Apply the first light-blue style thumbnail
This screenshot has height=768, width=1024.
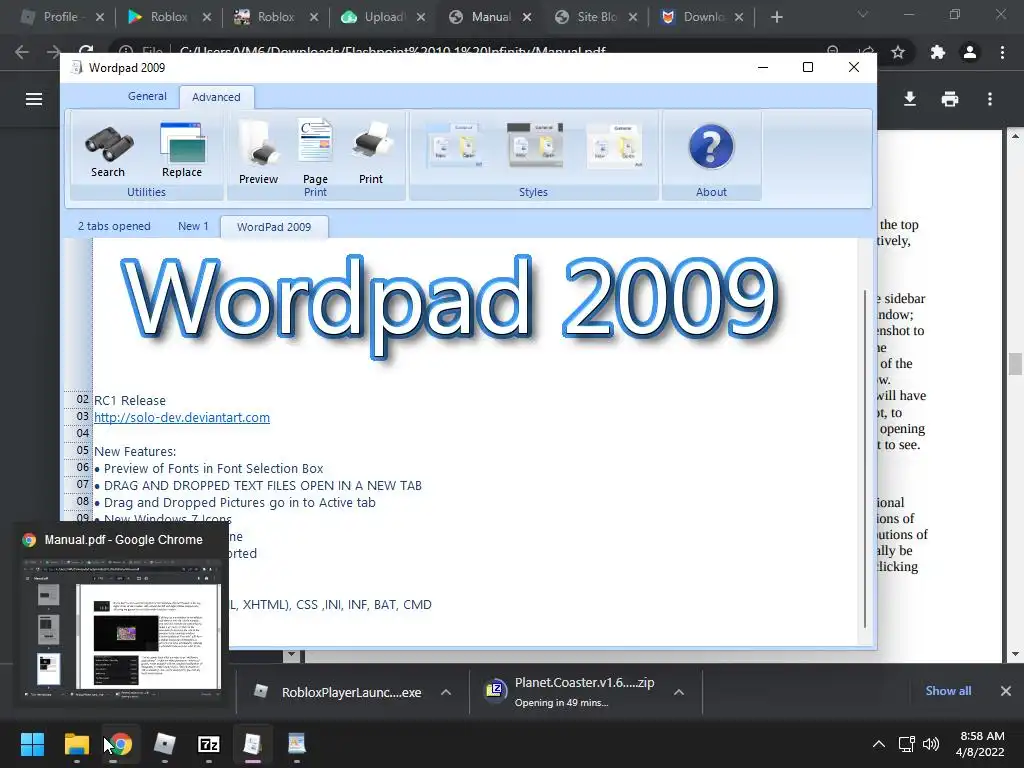(x=456, y=145)
